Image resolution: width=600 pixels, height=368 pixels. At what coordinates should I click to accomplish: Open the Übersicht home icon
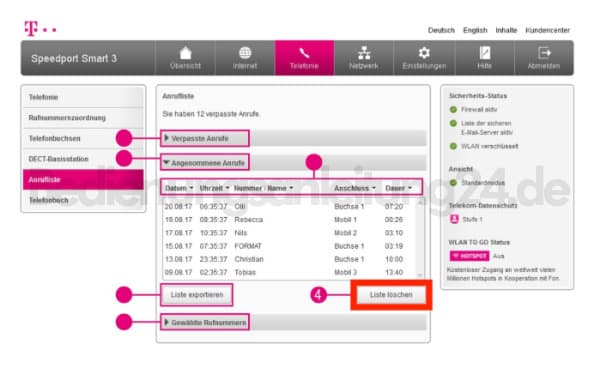point(186,53)
